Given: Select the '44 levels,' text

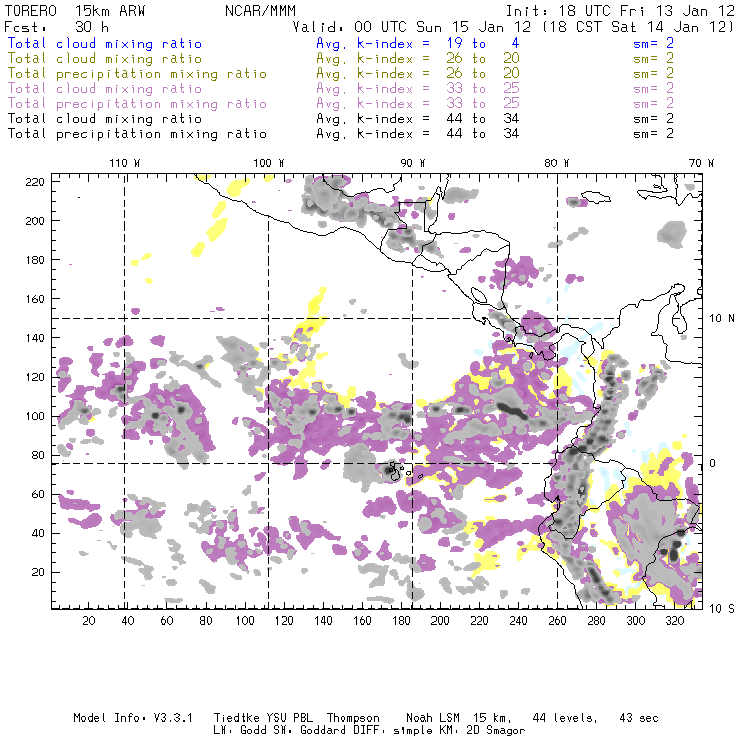Looking at the screenshot, I should 565,718.
